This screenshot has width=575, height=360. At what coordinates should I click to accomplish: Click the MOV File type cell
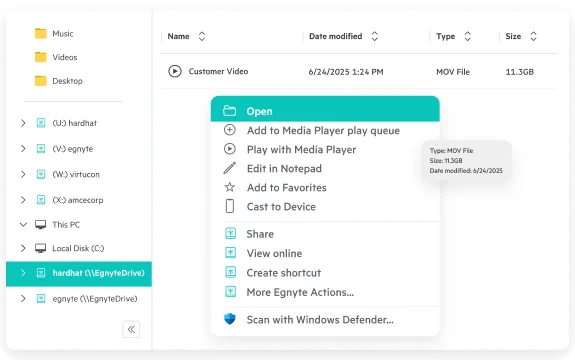click(453, 72)
